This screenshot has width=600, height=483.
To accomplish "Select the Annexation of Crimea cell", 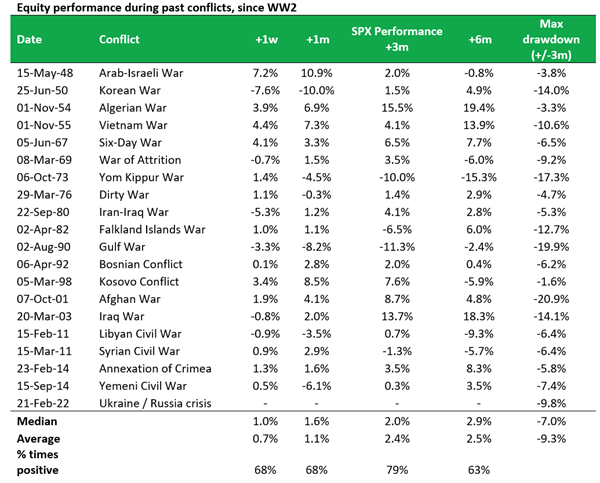I will click(x=155, y=369).
